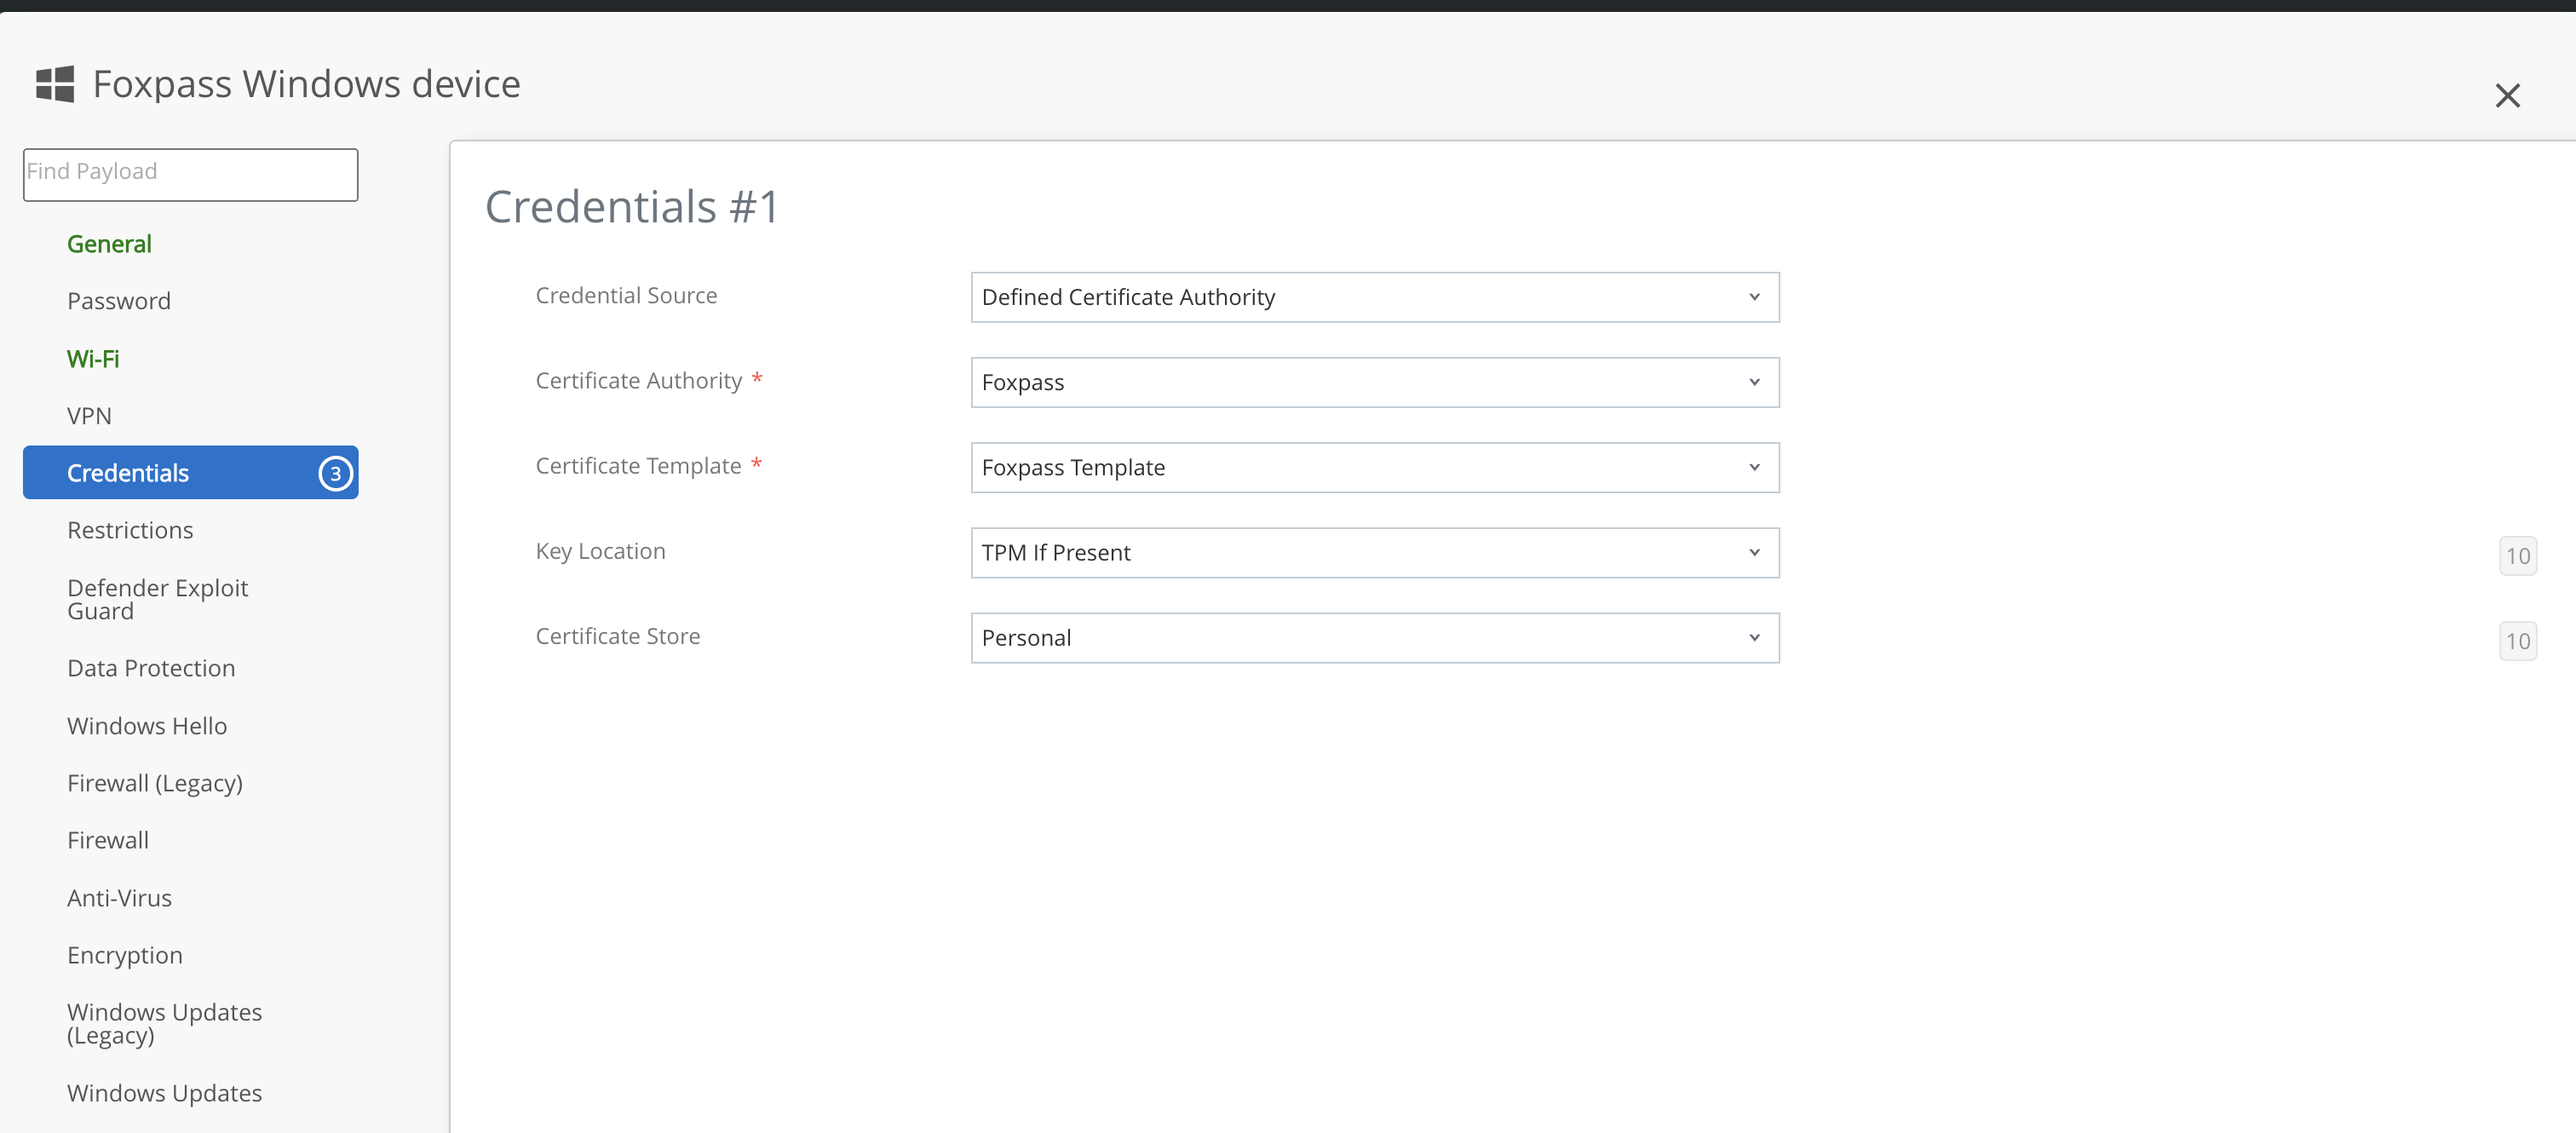Image resolution: width=2576 pixels, height=1133 pixels.
Task: Click Windows Updates Legacy sidebar item
Action: click(163, 1021)
